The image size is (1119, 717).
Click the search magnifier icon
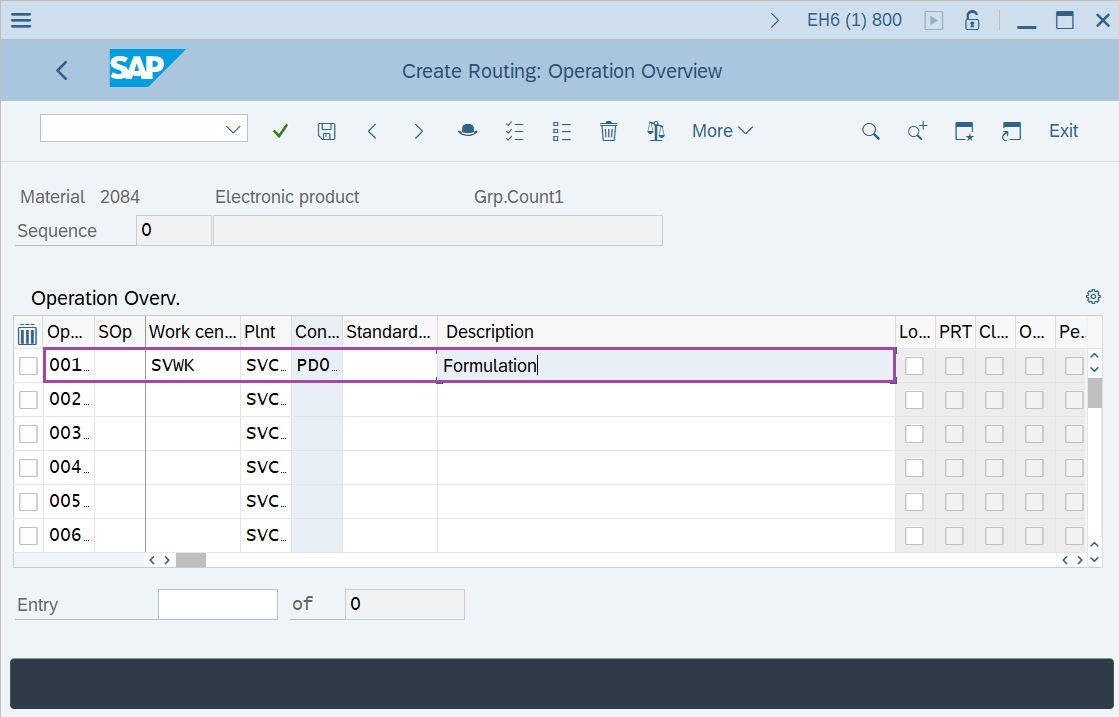870,130
